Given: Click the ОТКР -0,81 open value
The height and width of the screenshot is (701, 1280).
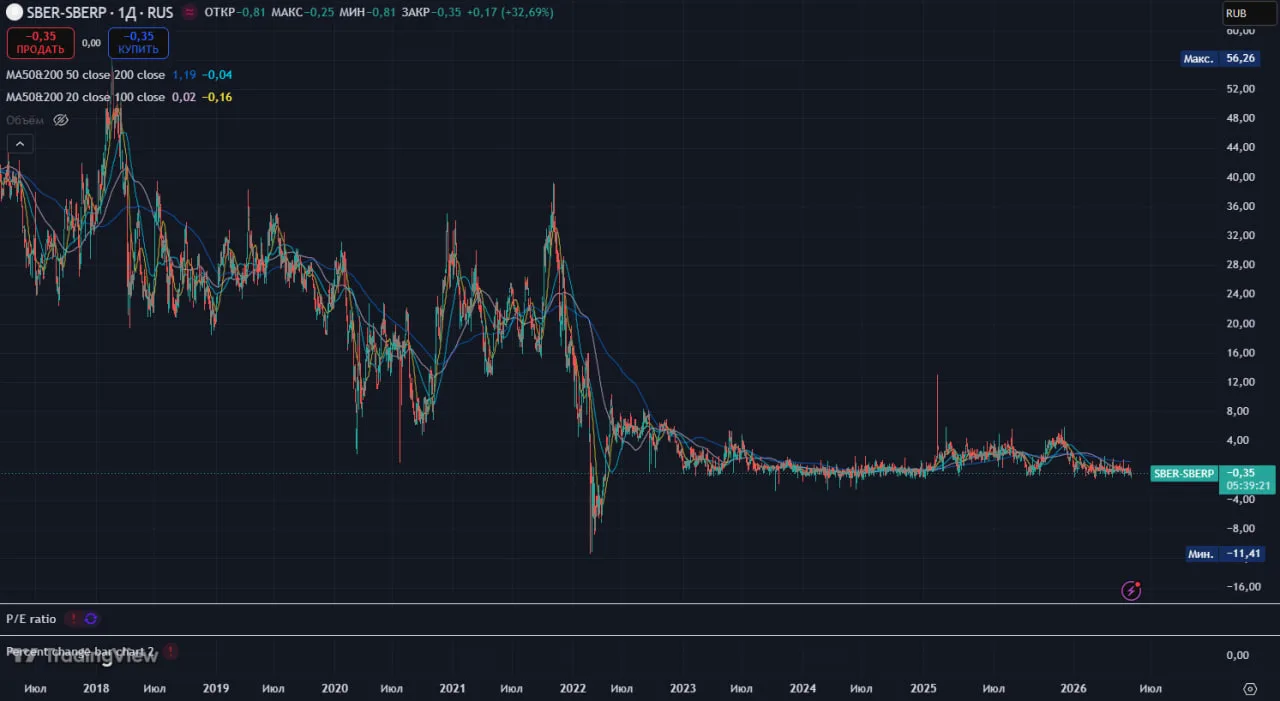Looking at the screenshot, I should tap(233, 13).
